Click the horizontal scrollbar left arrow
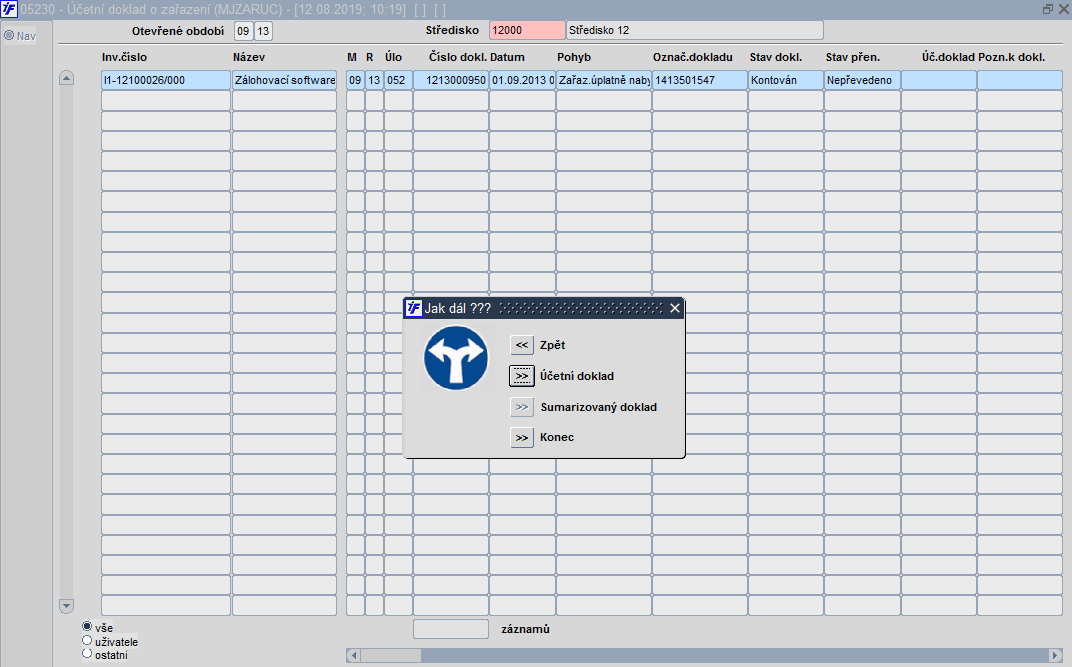Screen dimensions: 1072x667 coord(353,655)
